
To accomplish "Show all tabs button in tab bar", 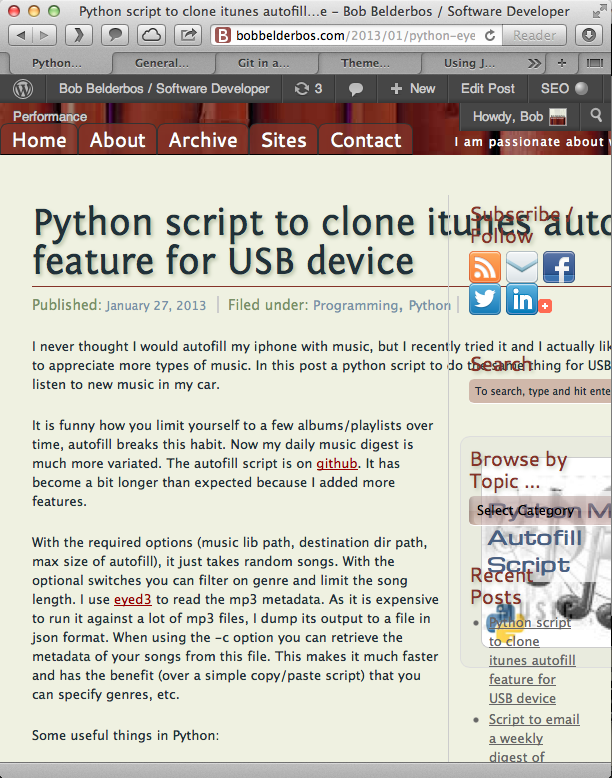I will pyautogui.click(x=595, y=63).
